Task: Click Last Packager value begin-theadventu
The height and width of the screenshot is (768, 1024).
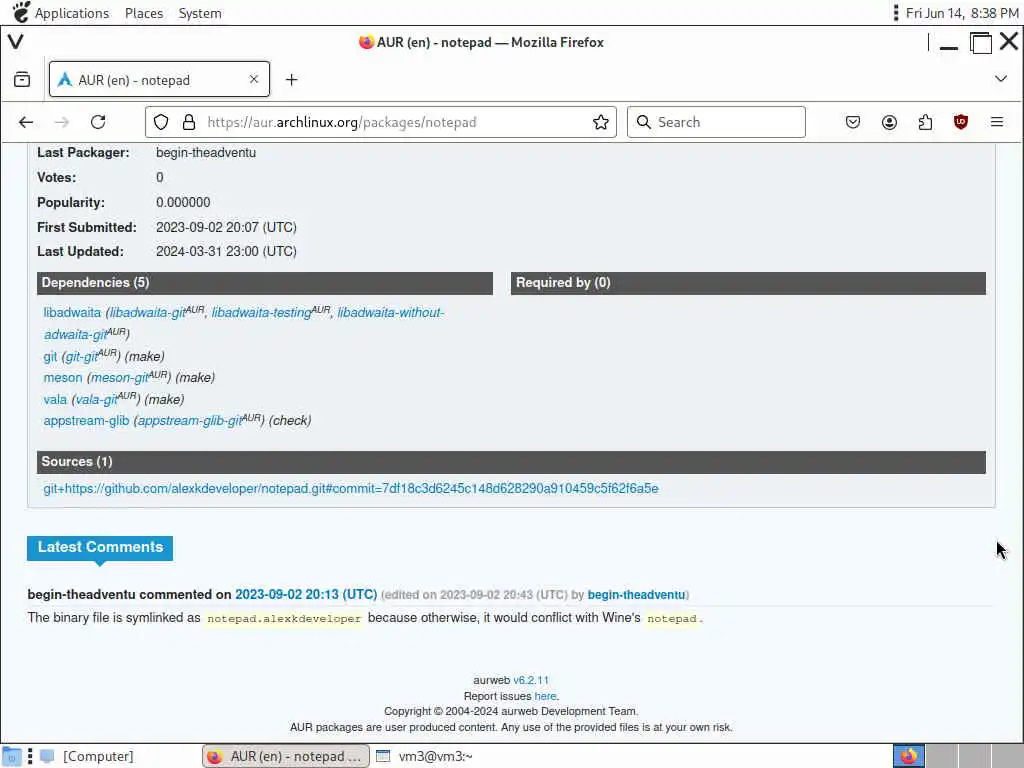Action: tap(206, 152)
